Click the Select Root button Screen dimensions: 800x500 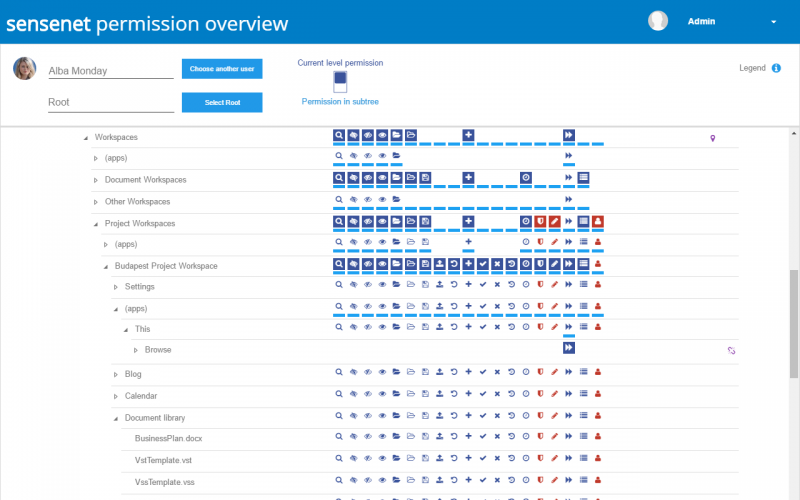222,103
